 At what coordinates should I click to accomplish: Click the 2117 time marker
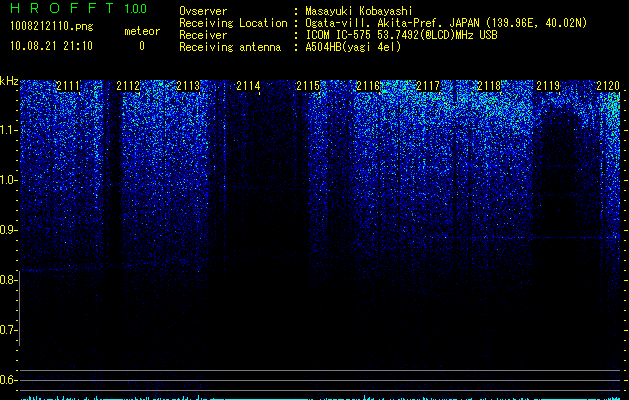(428, 86)
